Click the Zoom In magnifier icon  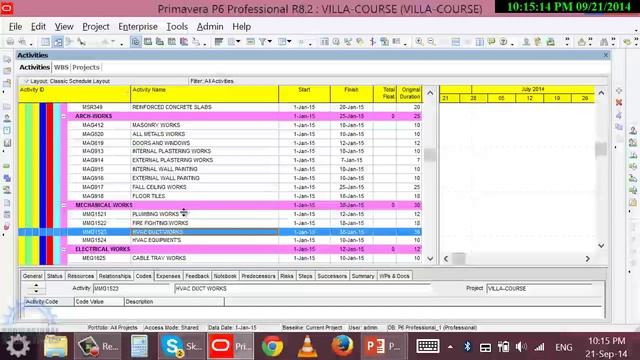pyautogui.click(x=419, y=41)
